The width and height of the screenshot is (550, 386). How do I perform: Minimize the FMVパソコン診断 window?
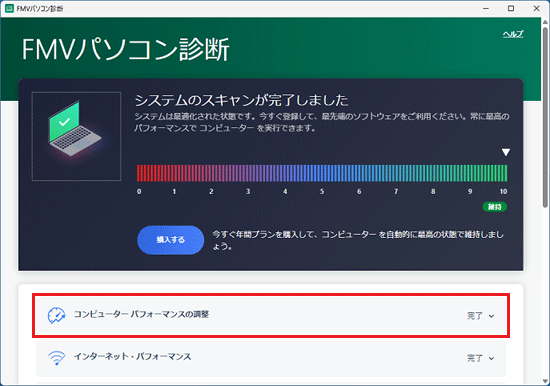(x=486, y=8)
